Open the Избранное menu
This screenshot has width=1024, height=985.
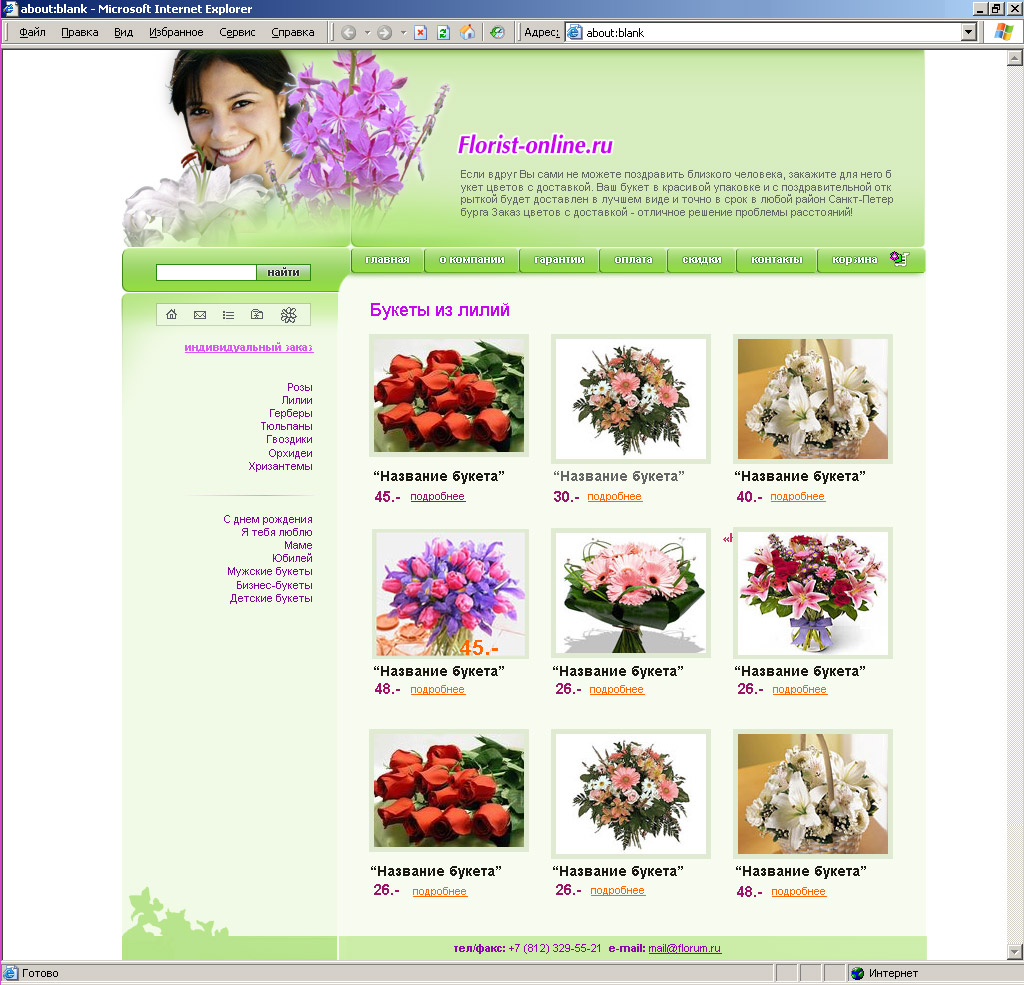click(x=176, y=32)
